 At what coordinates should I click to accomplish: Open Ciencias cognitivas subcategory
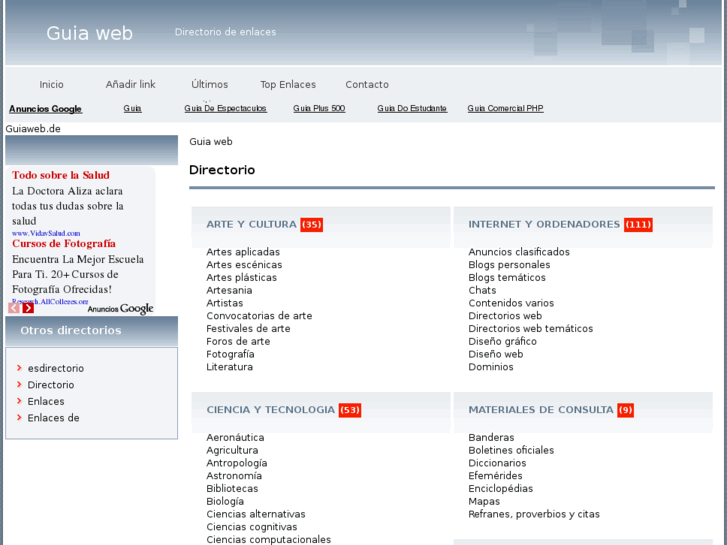pos(252,527)
